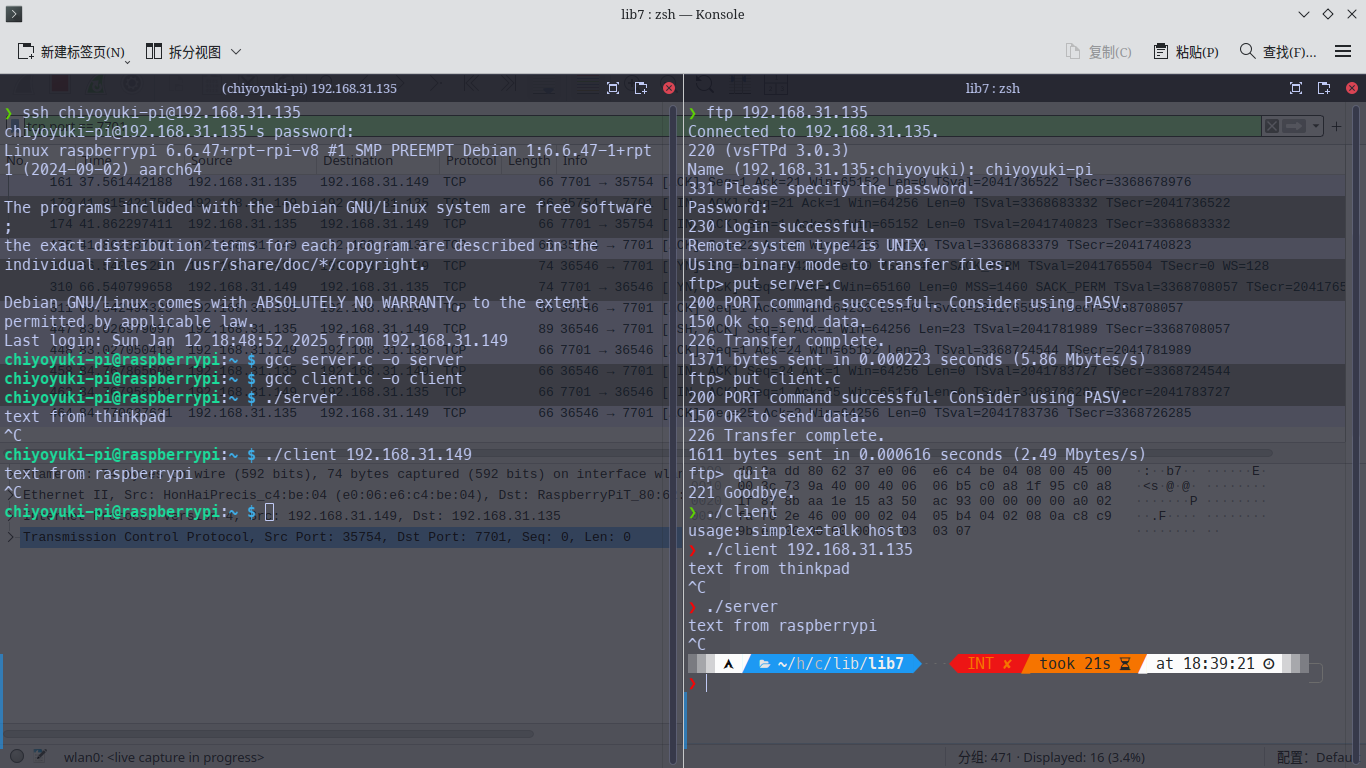Close the lib7 zsh pane
Screen dimensions: 1366x768
[1352, 88]
